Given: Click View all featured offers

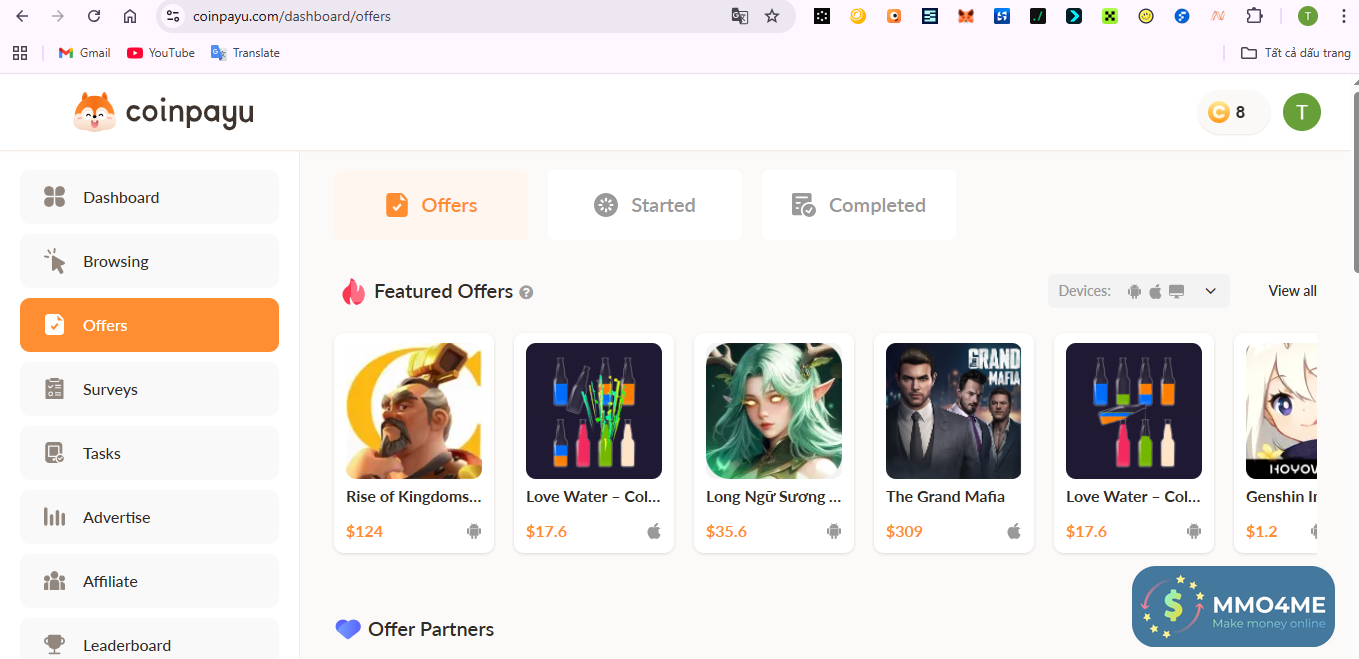Looking at the screenshot, I should (x=1292, y=291).
